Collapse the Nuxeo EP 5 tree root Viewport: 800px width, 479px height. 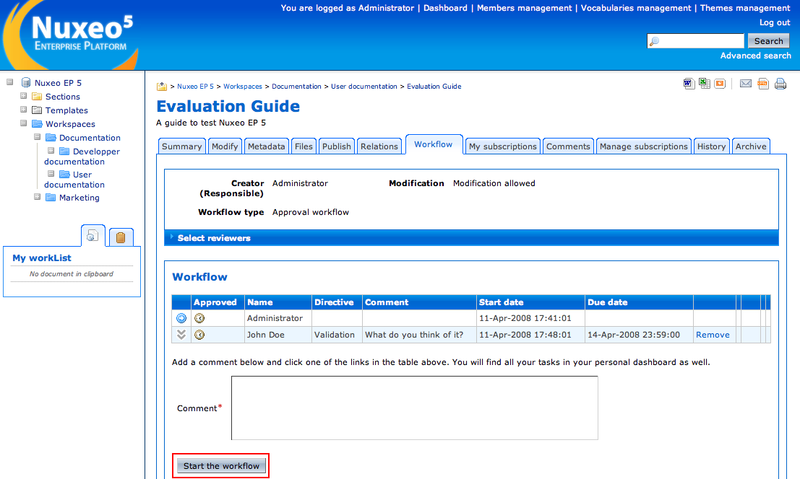click(10, 82)
